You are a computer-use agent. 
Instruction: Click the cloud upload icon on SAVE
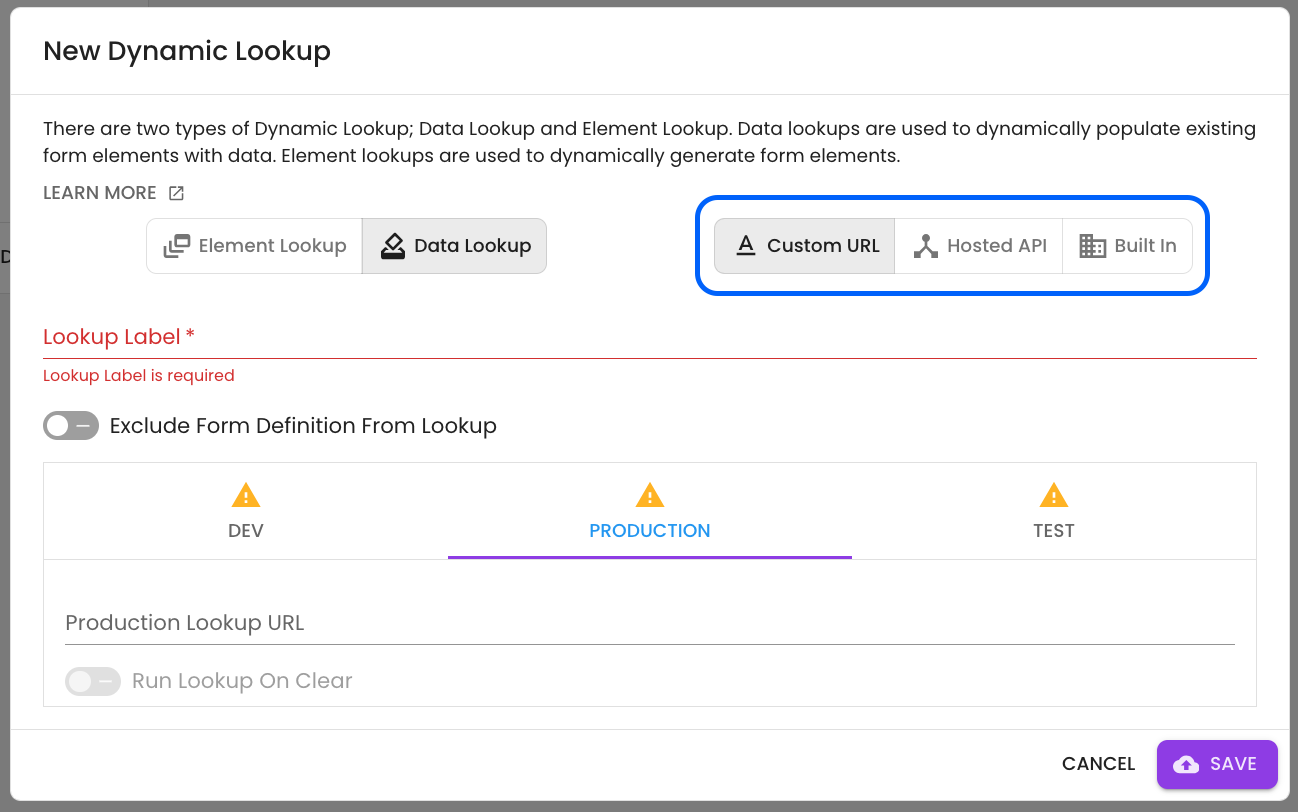1186,765
